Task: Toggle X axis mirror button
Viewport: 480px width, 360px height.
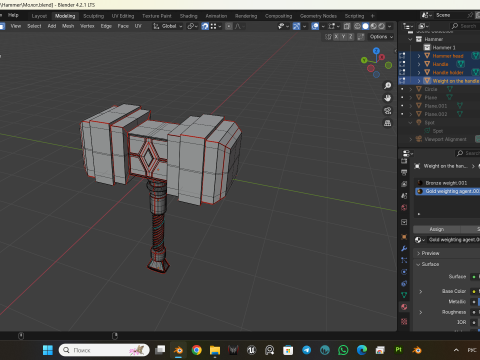Action: pos(336,37)
